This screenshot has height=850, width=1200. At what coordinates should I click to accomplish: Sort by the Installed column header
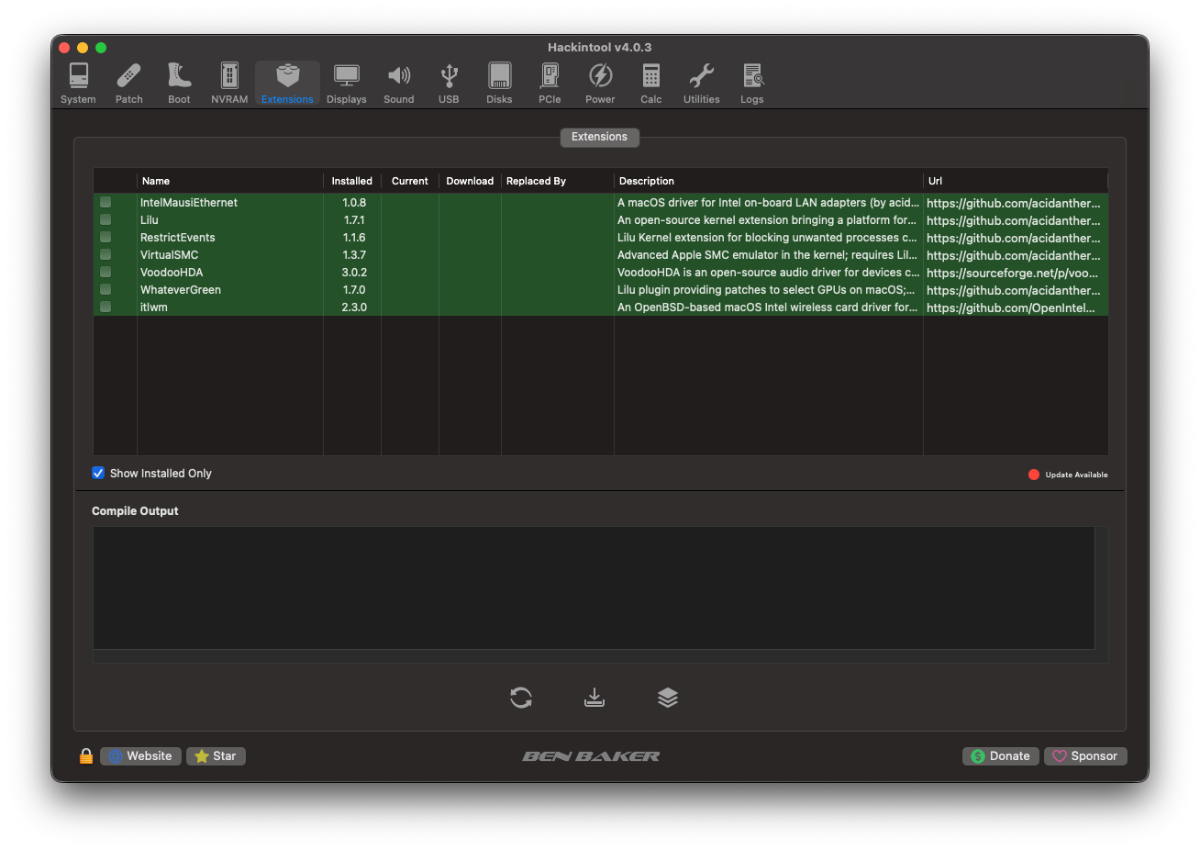352,181
